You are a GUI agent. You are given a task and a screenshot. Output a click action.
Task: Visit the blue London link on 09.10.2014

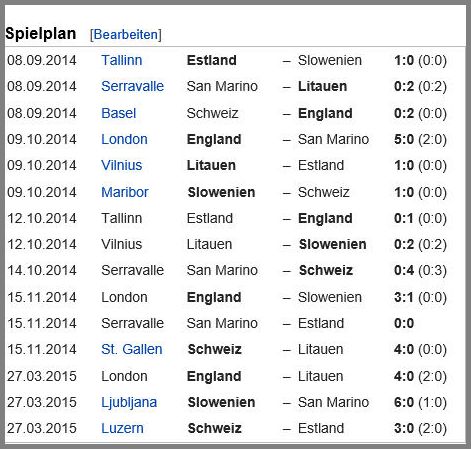[x=124, y=139]
